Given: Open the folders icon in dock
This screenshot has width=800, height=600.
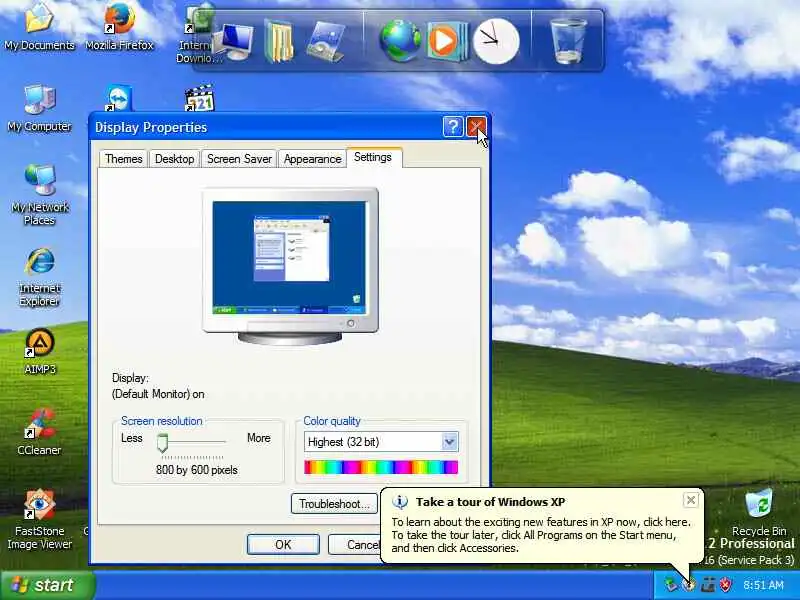Looking at the screenshot, I should tap(279, 42).
